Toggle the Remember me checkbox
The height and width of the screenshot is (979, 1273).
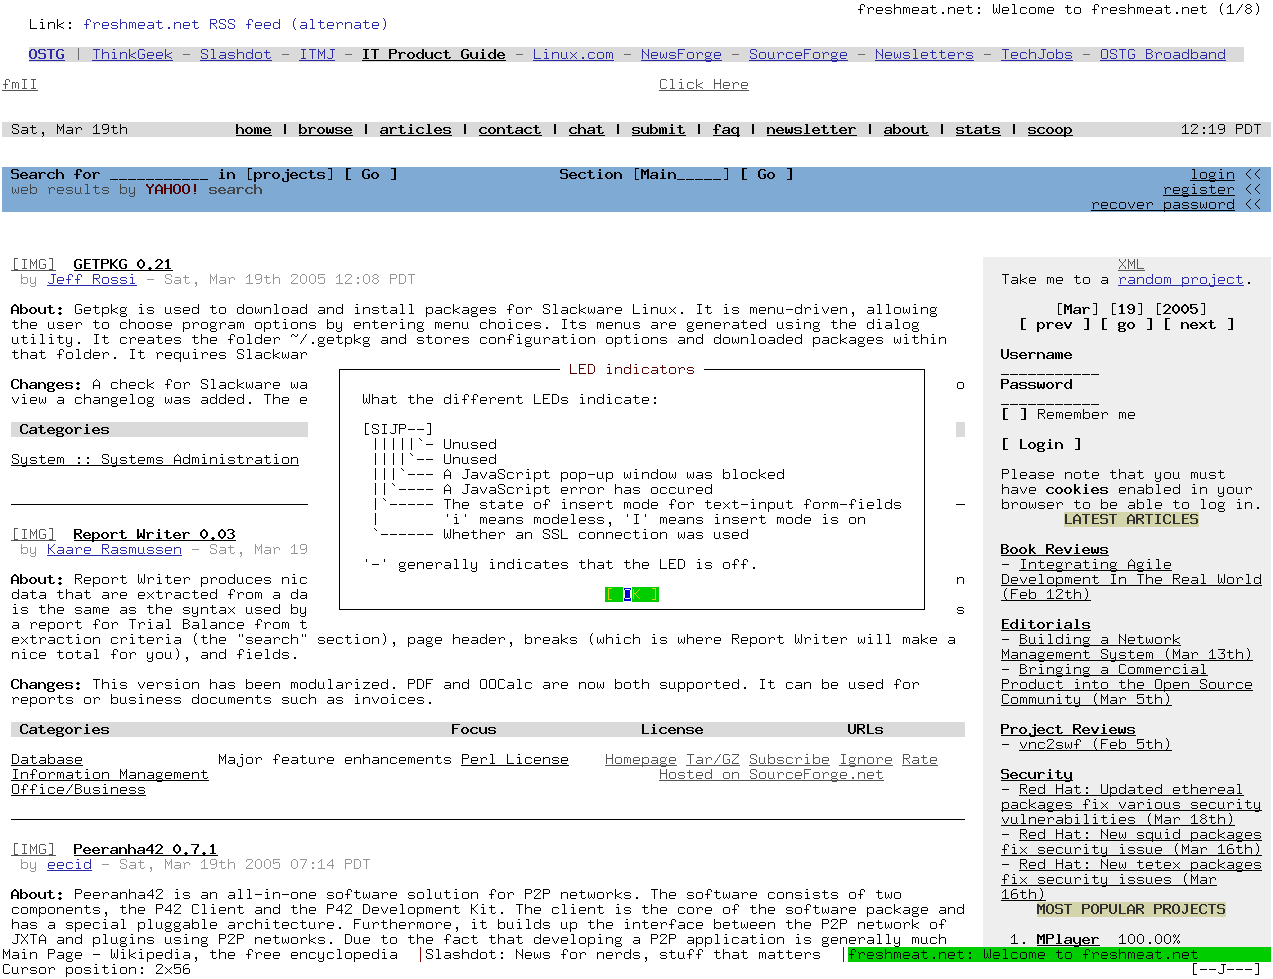click(x=1014, y=414)
